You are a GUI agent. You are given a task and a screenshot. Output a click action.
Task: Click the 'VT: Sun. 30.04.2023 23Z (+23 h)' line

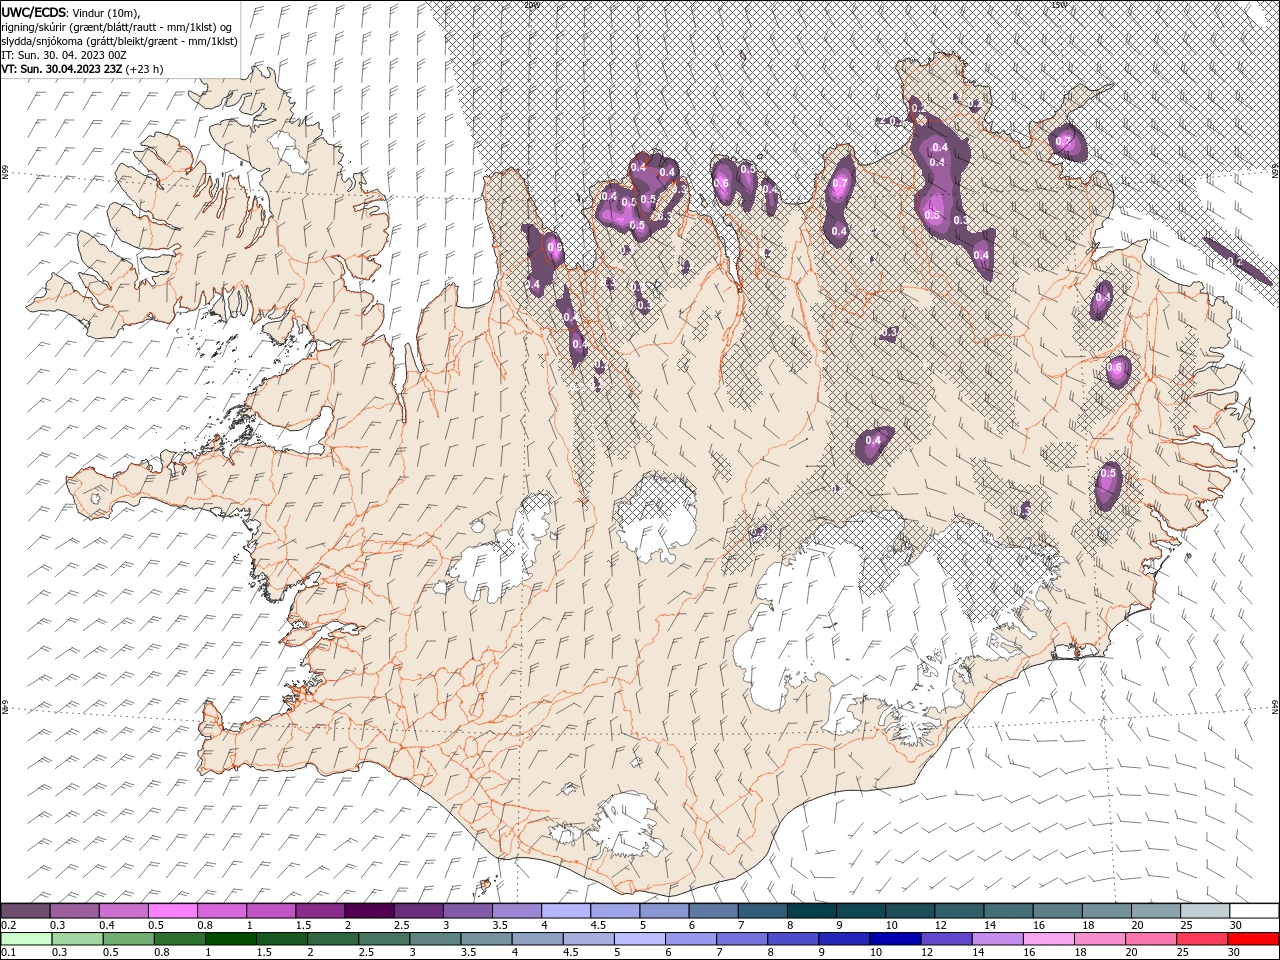pos(82,69)
